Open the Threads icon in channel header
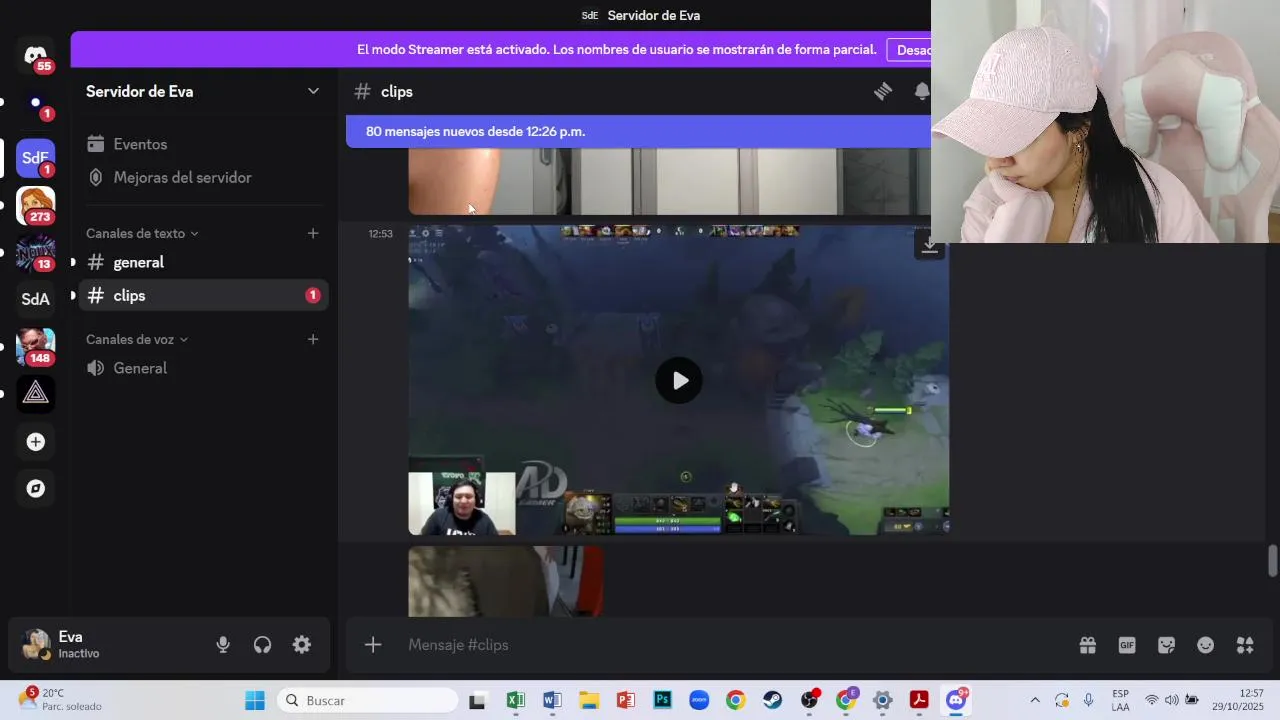Screen dimensions: 1280x720 pos(883,91)
